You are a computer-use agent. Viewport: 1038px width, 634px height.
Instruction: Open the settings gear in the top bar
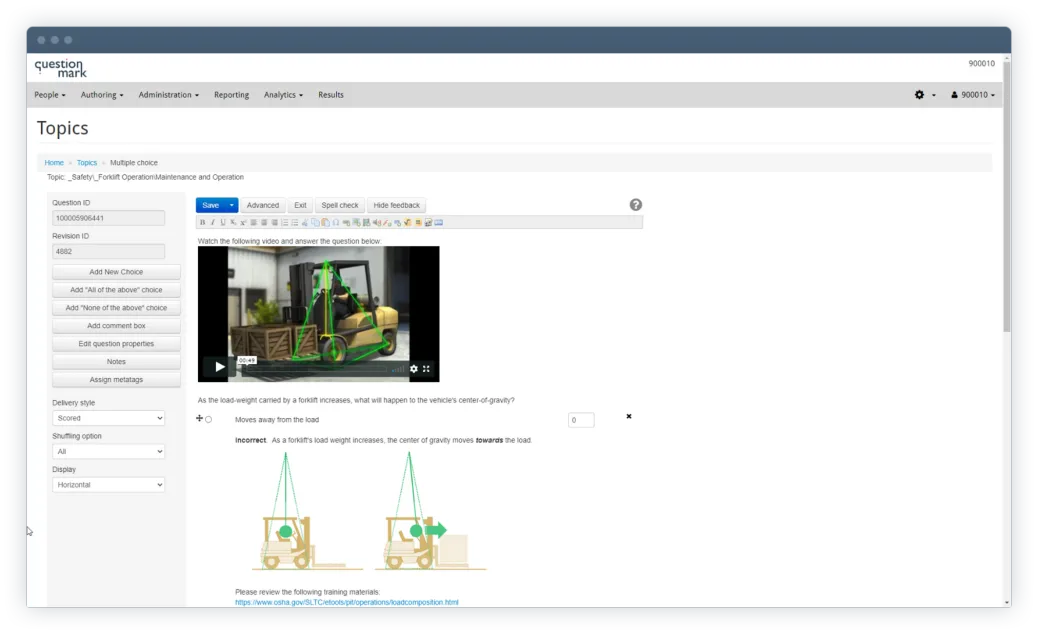pos(918,94)
